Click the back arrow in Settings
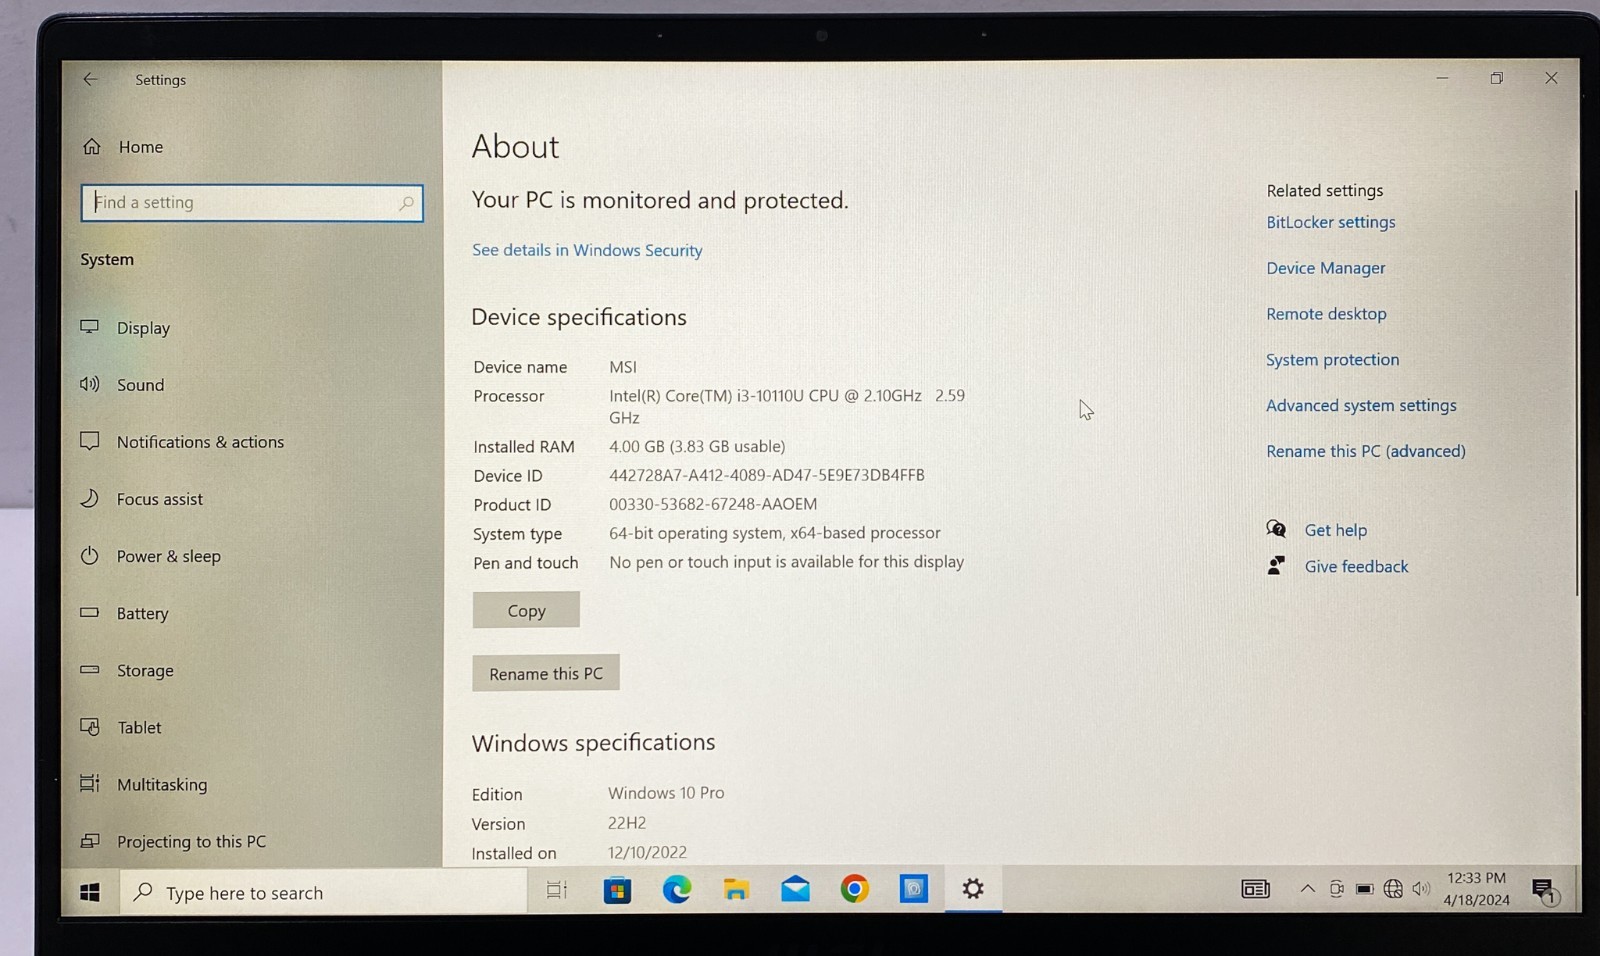 (x=90, y=79)
